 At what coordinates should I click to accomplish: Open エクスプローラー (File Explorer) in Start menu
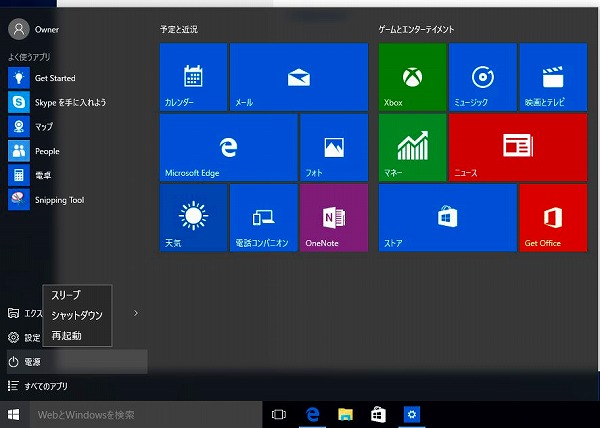click(x=24, y=313)
